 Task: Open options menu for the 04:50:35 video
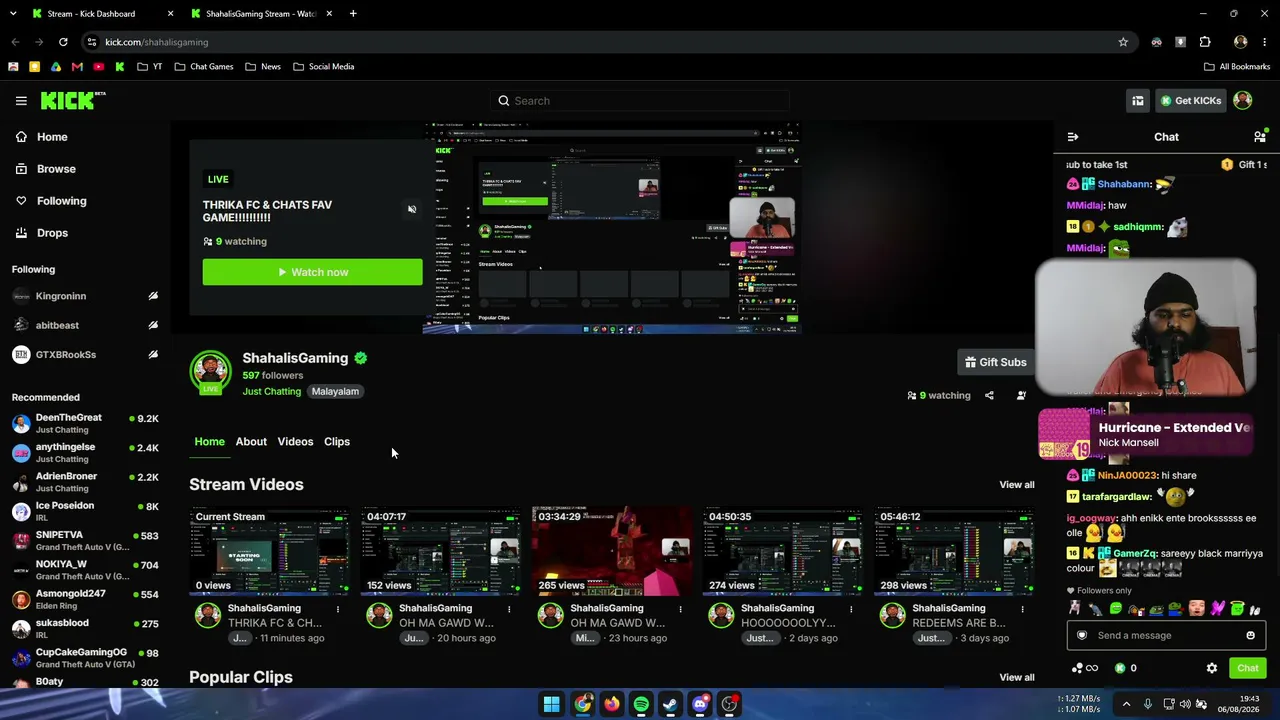pos(851,608)
